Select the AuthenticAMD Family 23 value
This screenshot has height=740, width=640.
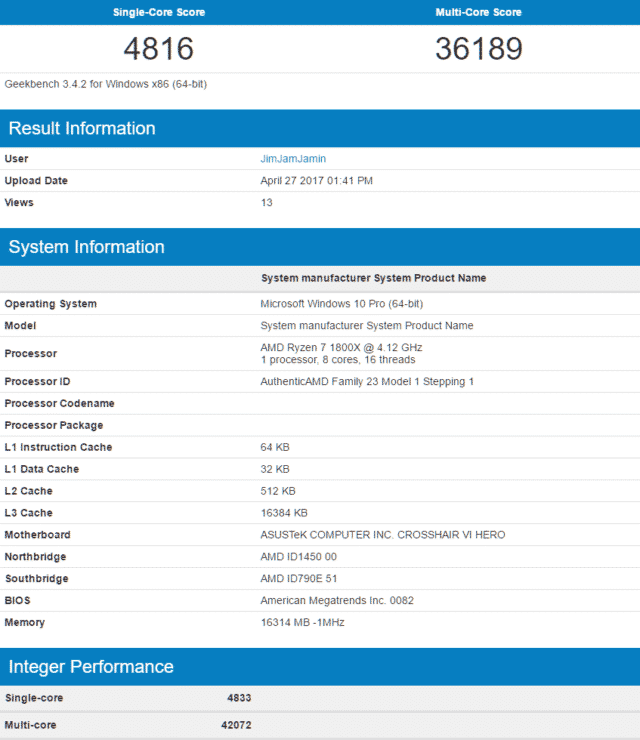click(367, 381)
